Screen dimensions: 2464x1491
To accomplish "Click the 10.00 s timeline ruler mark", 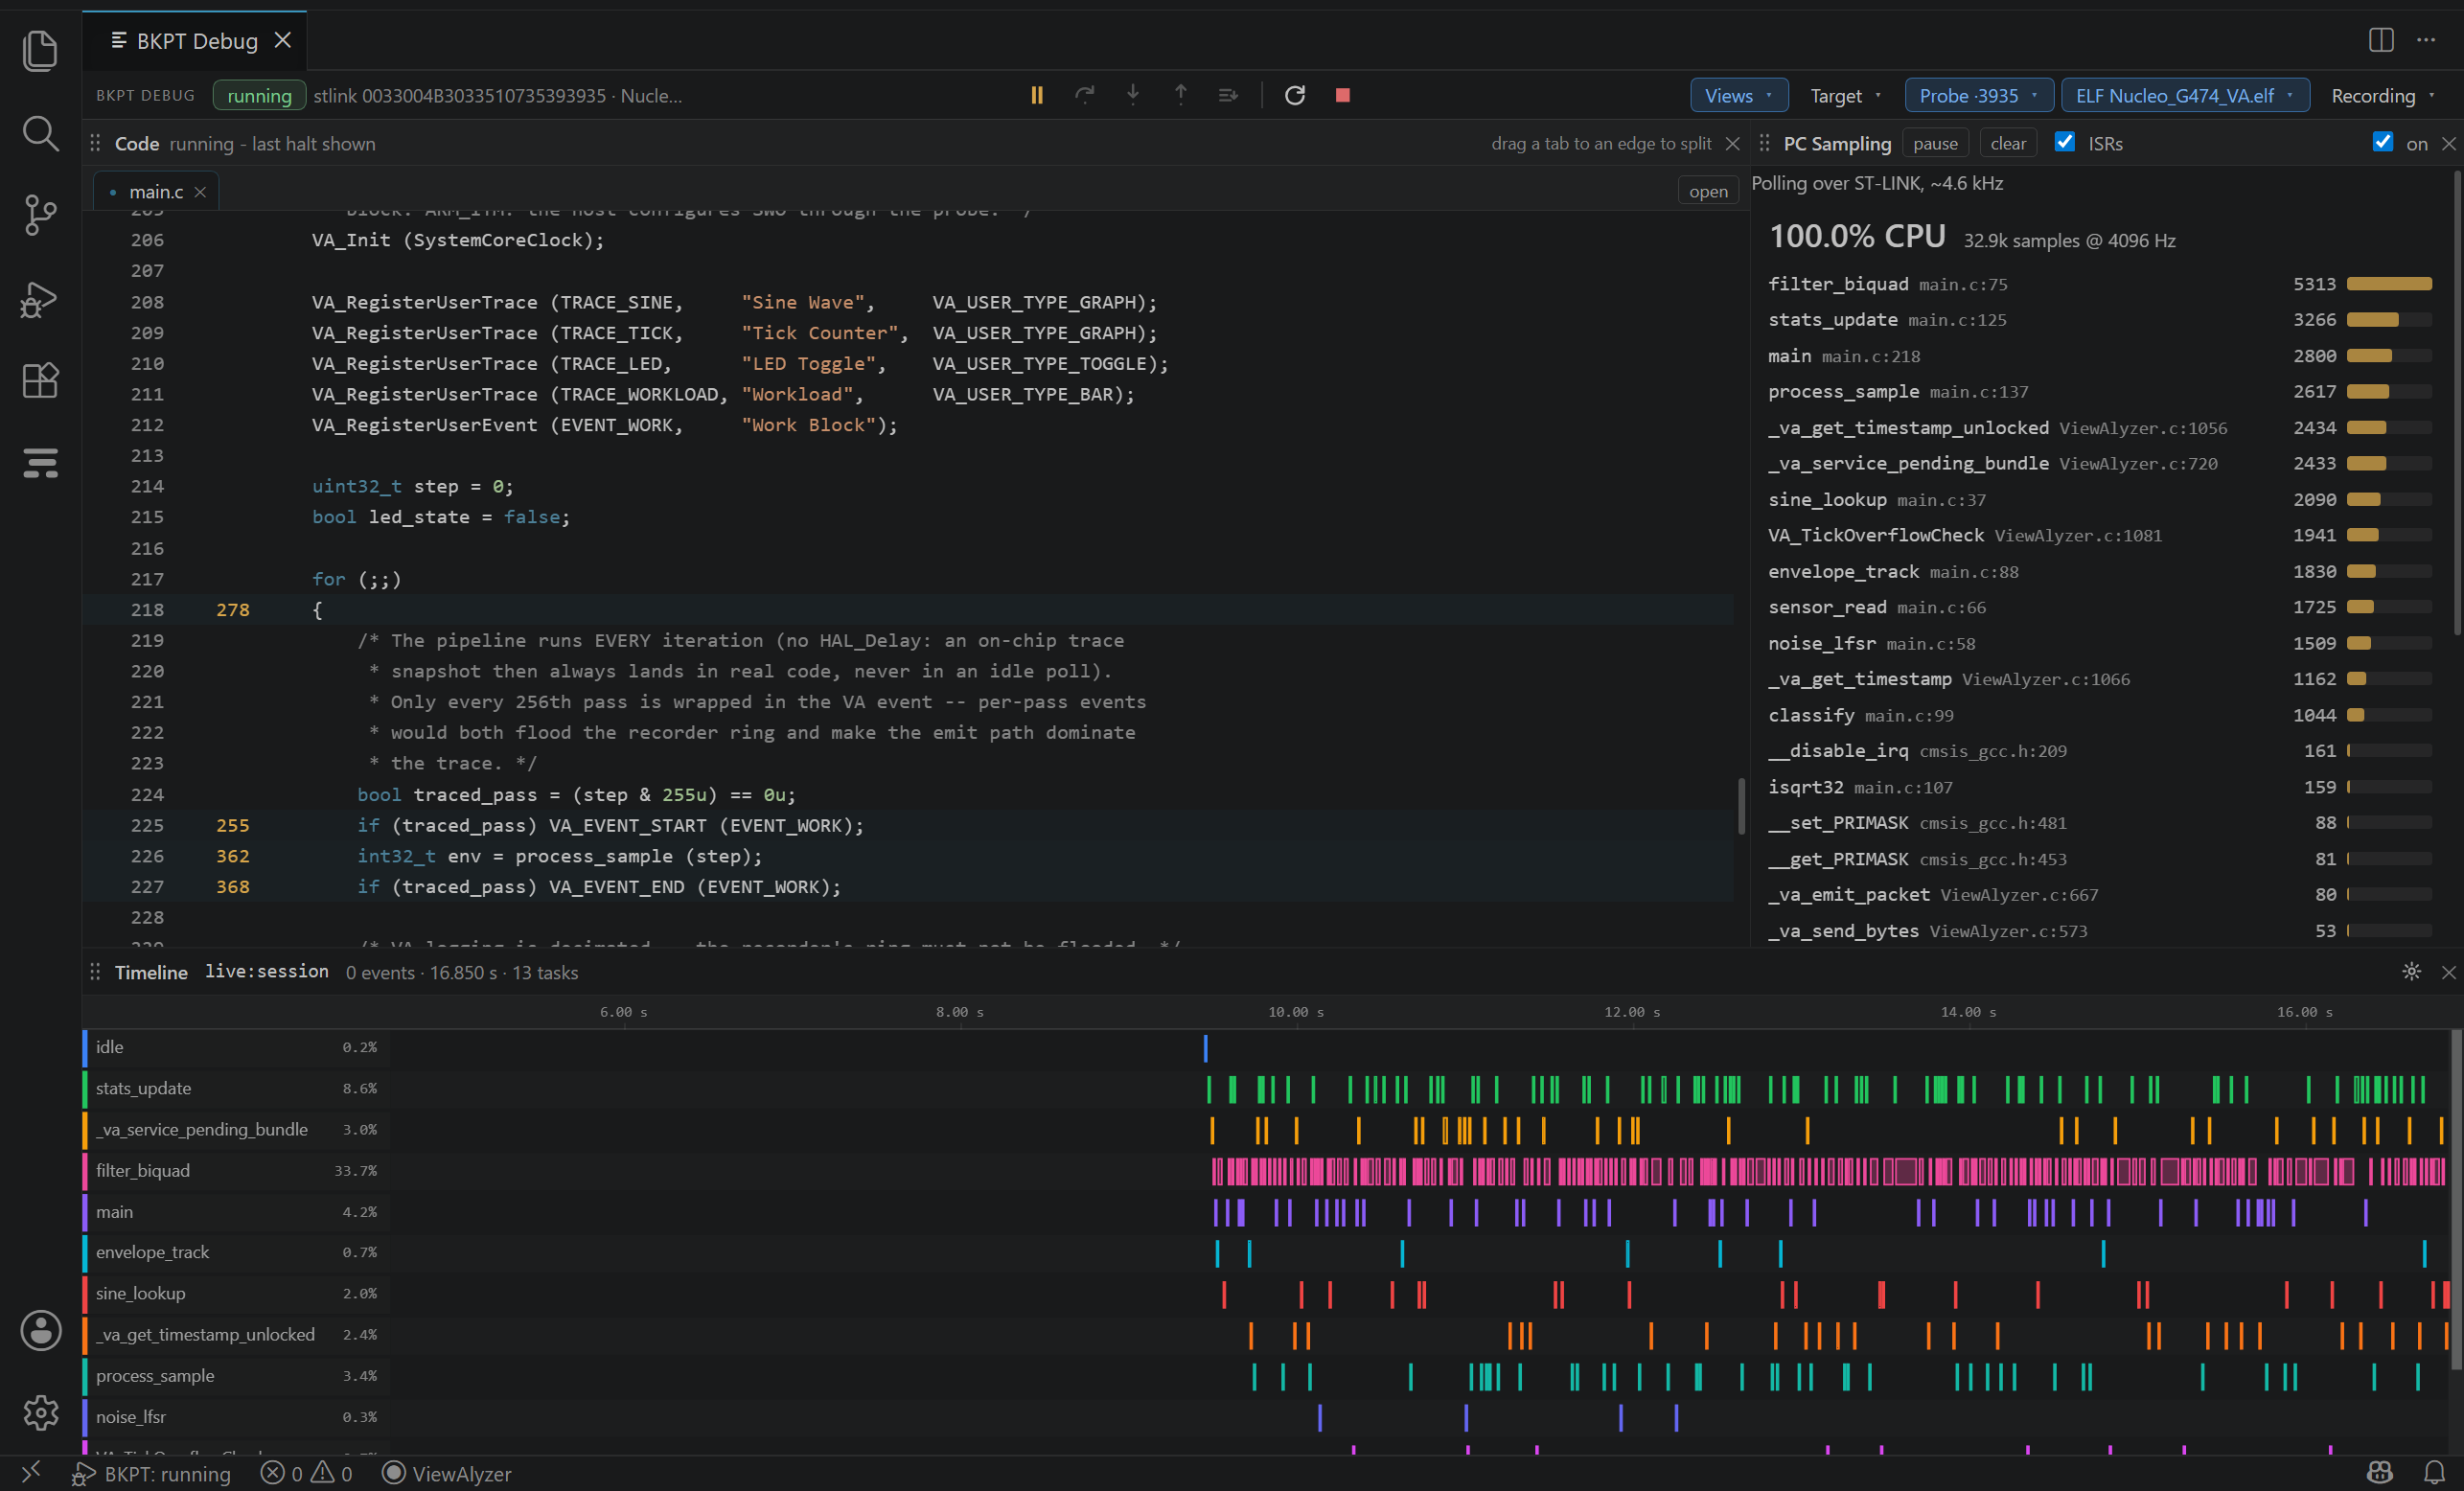I will click(1295, 1012).
